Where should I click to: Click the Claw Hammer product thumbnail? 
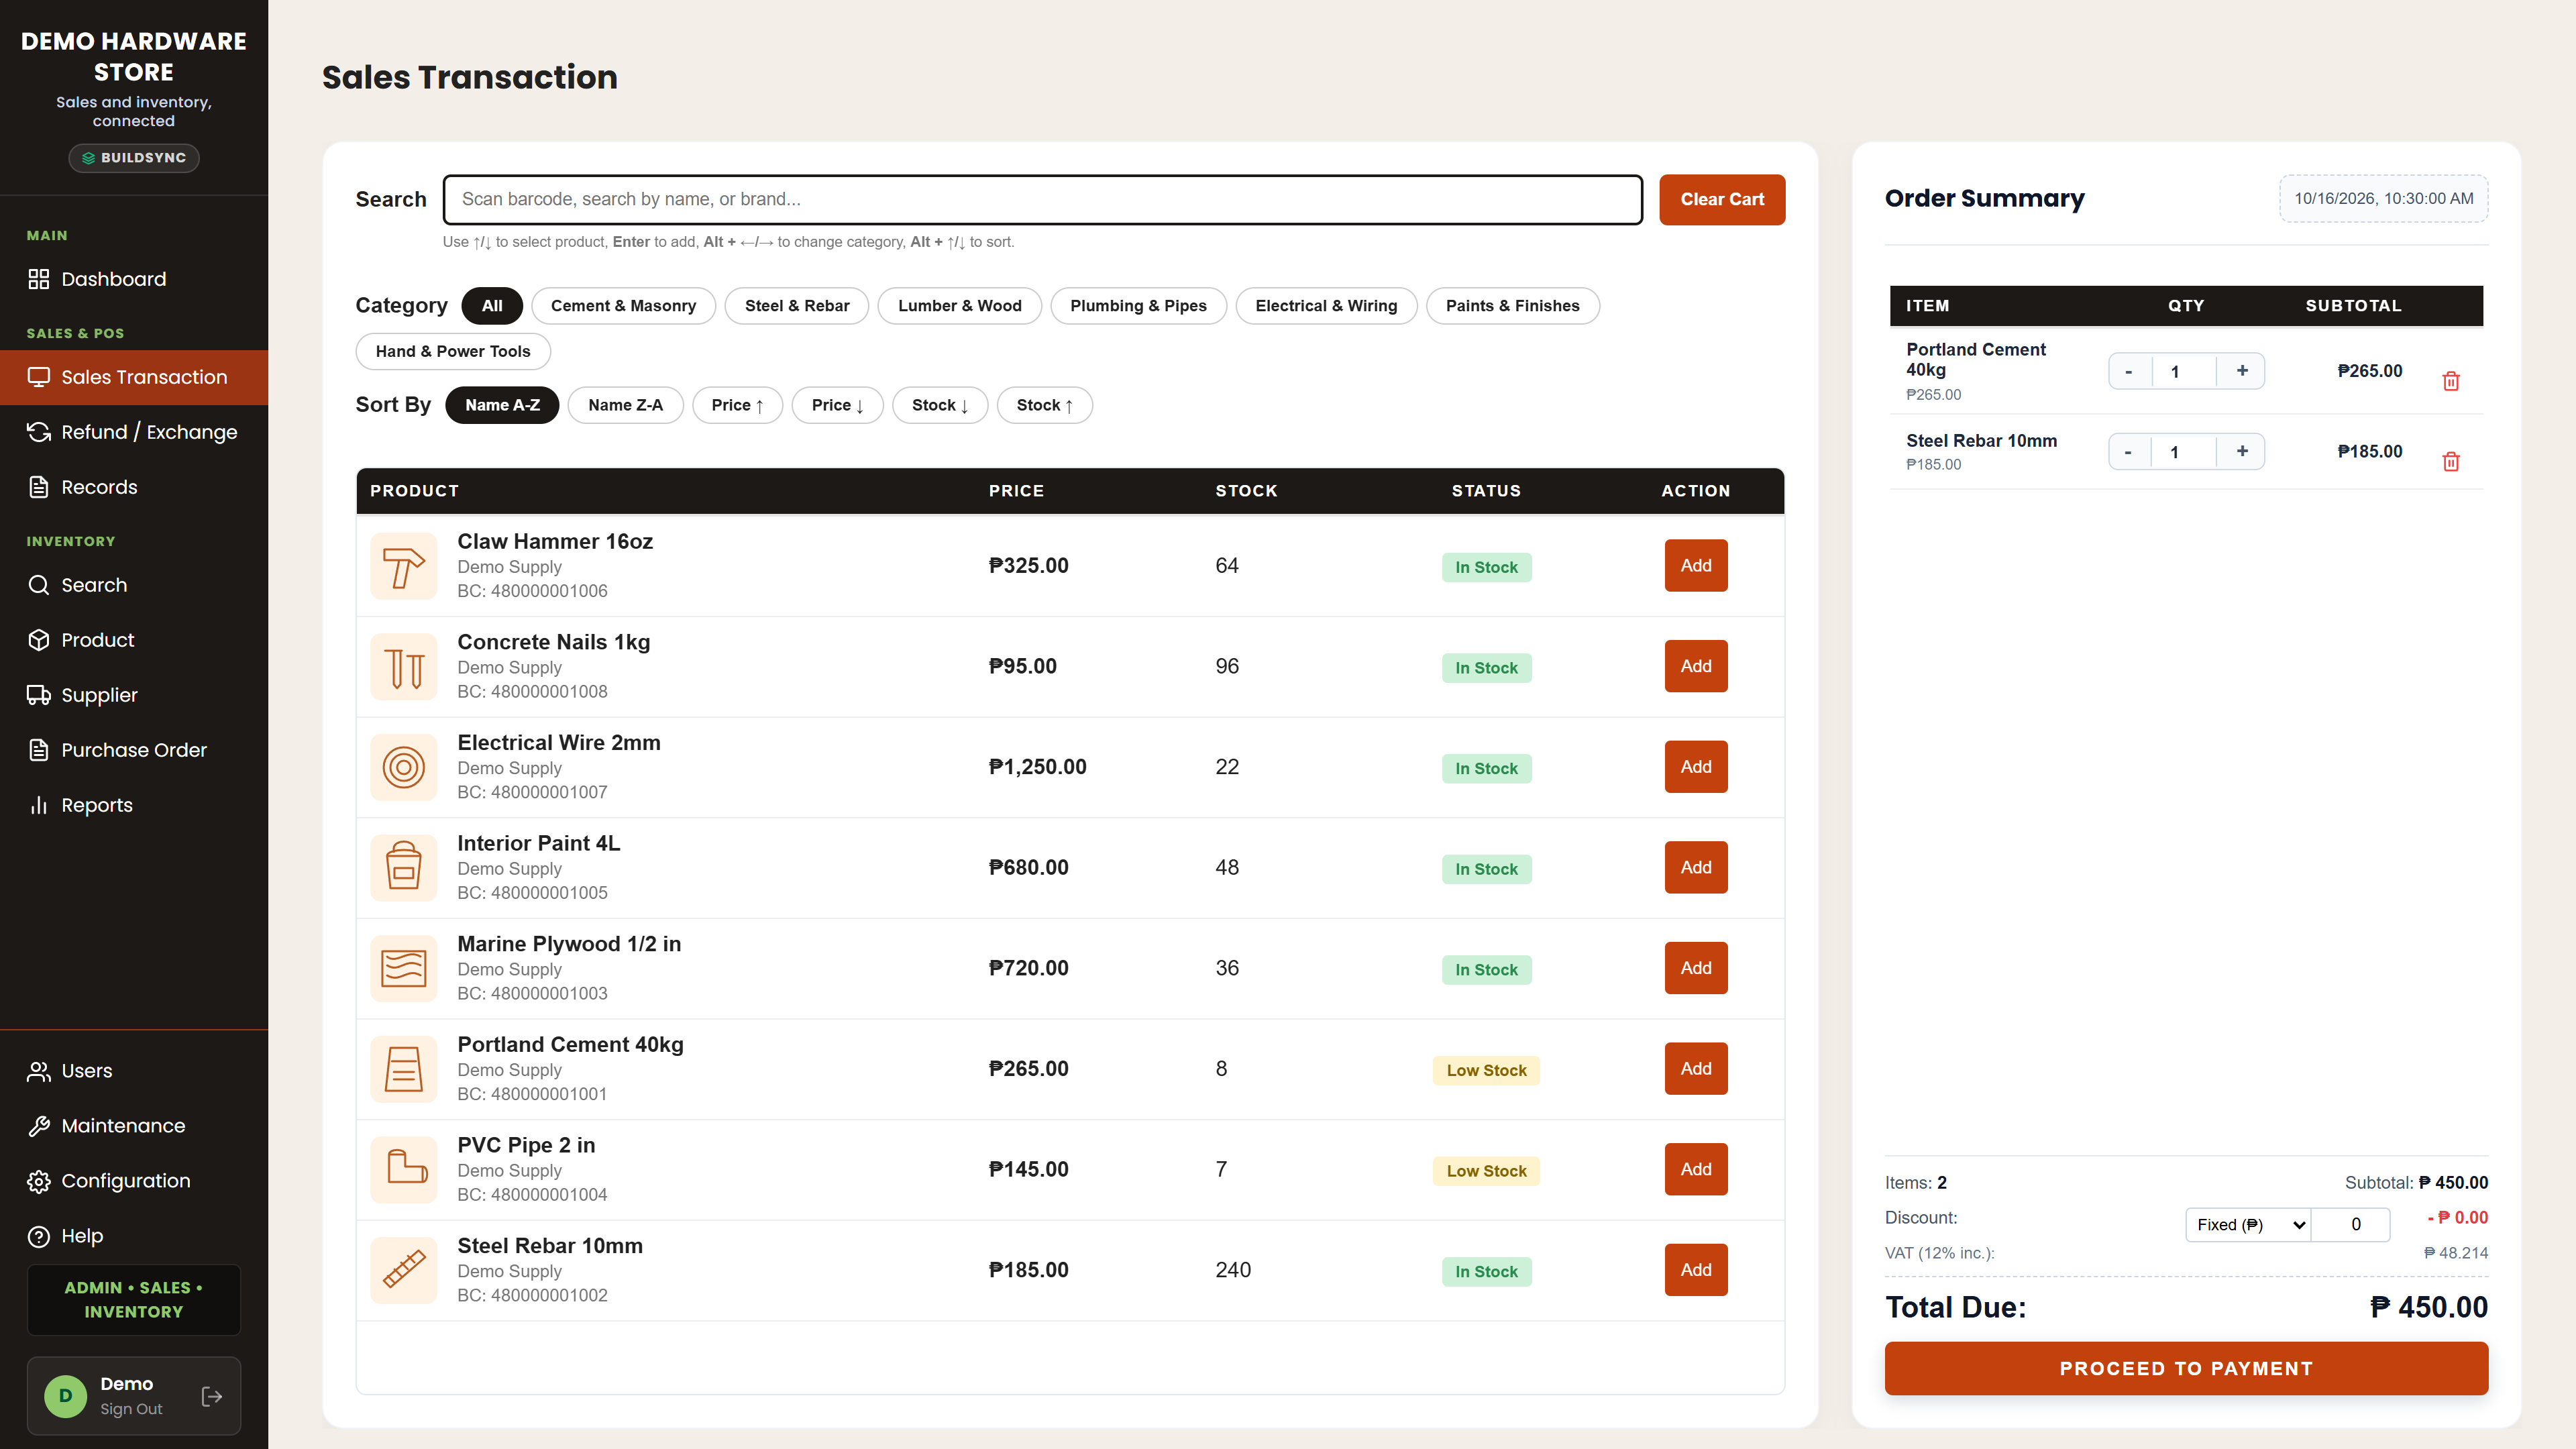404,566
